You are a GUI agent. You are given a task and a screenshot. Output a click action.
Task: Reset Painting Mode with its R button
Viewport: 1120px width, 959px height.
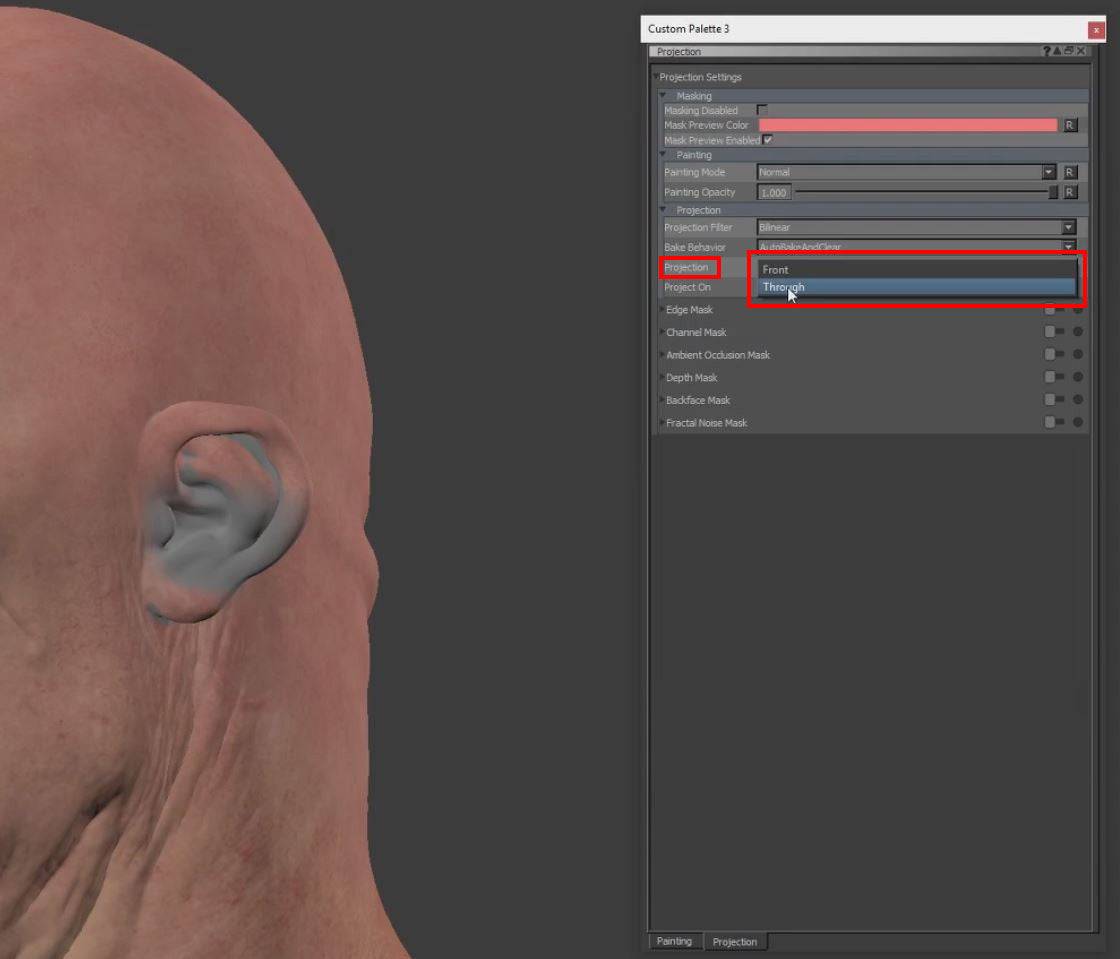pos(1069,172)
